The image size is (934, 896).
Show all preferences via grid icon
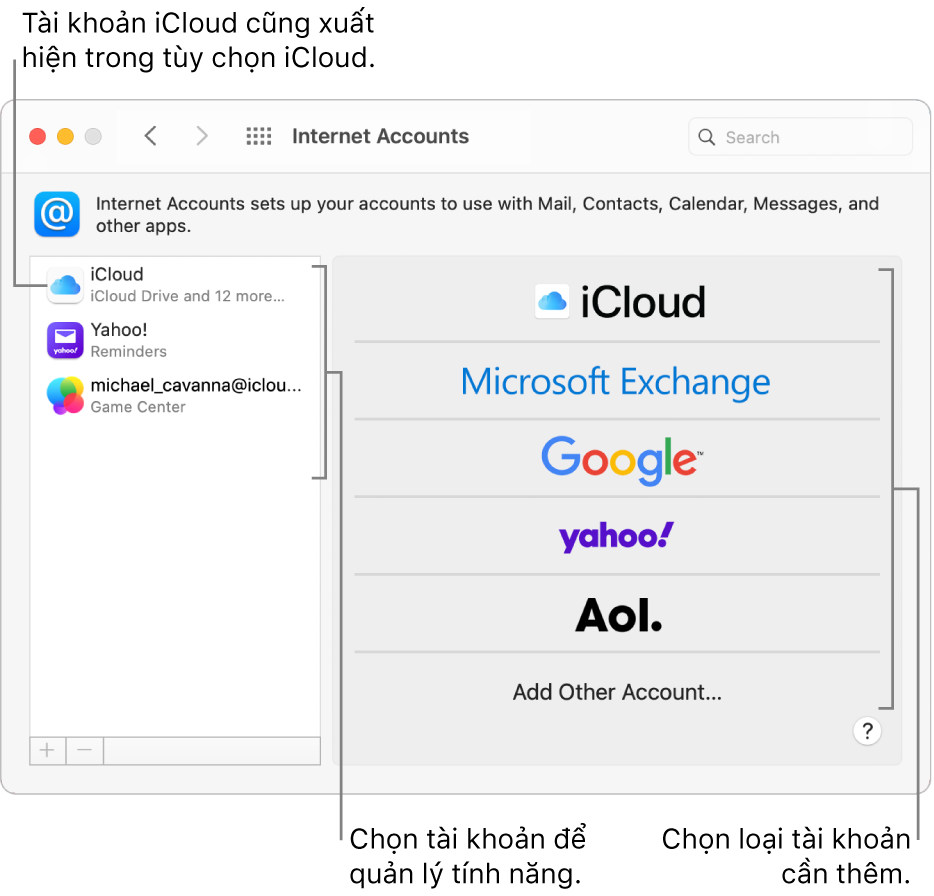[x=259, y=136]
